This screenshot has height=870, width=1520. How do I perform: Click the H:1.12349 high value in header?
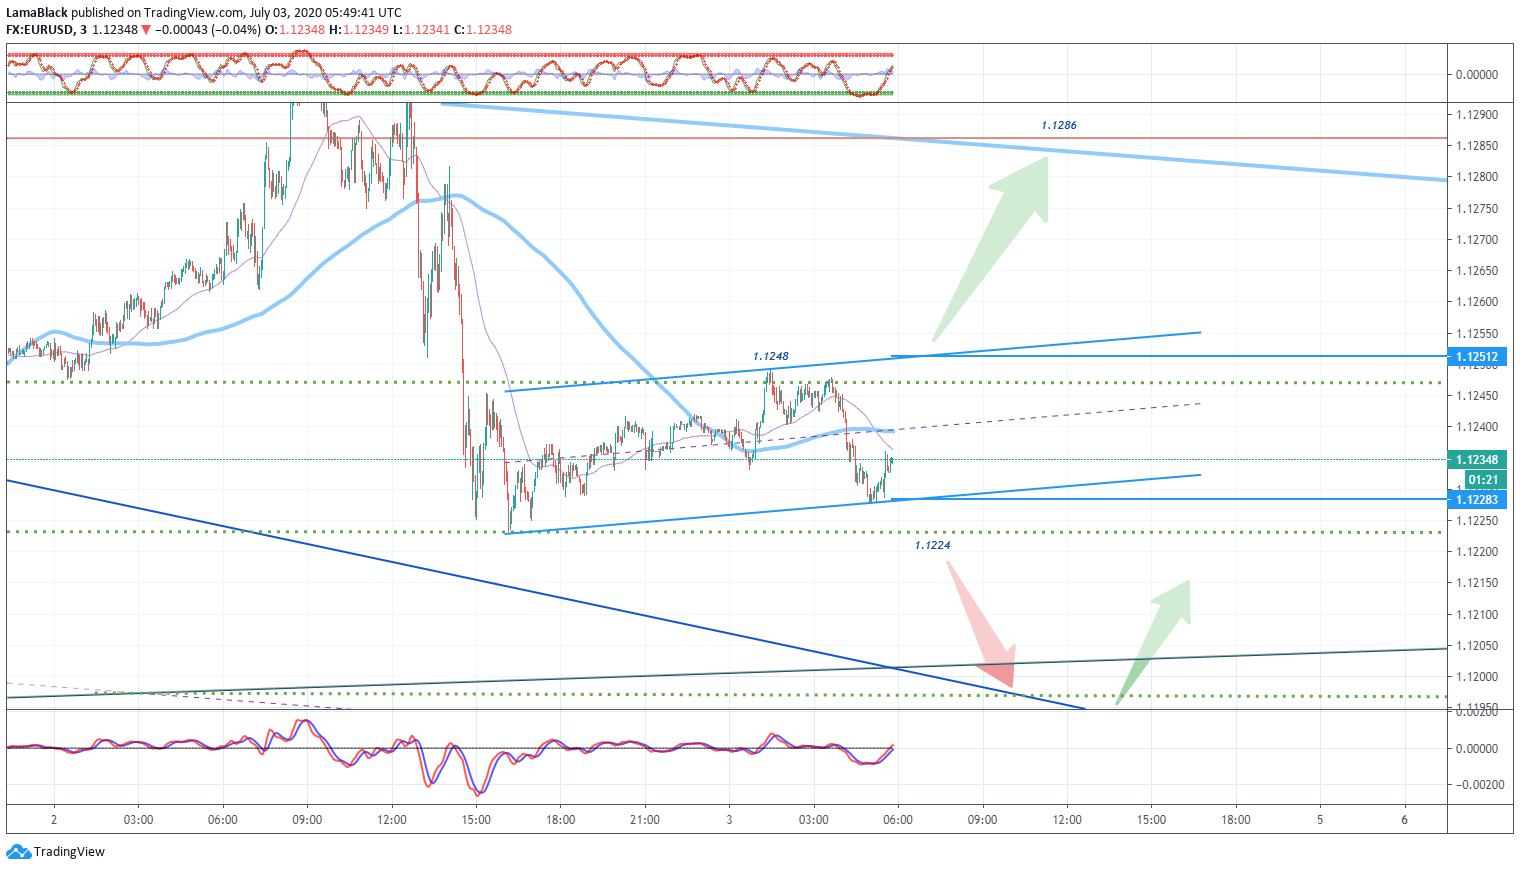click(x=359, y=30)
